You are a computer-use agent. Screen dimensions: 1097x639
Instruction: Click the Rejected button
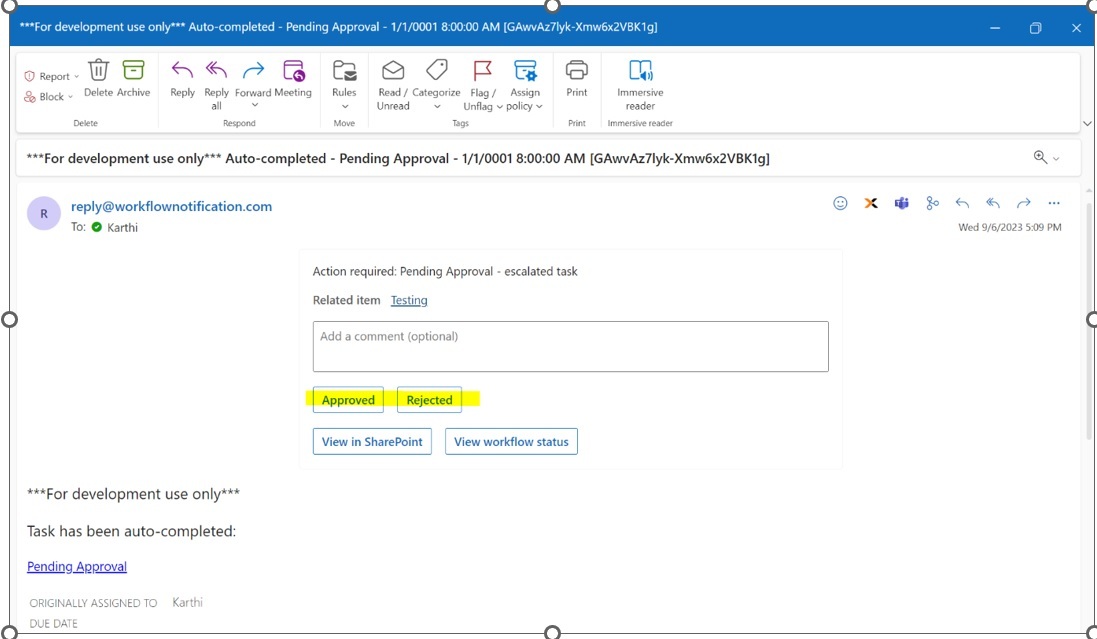coord(429,400)
